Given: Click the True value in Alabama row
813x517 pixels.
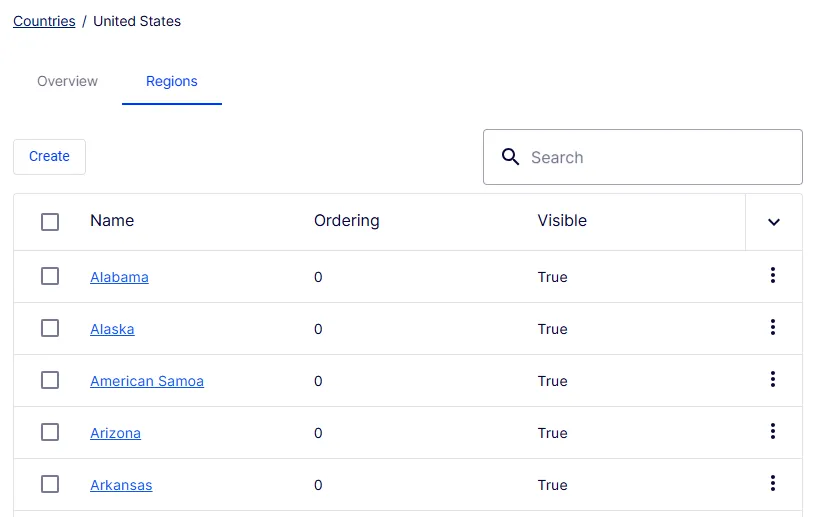Looking at the screenshot, I should coord(552,277).
